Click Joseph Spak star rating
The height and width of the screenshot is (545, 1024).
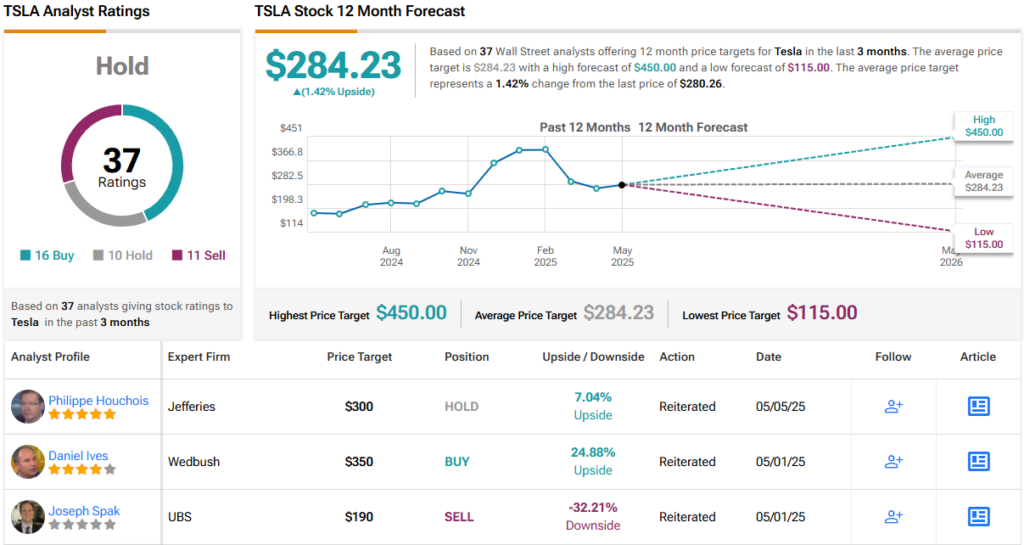click(82, 524)
